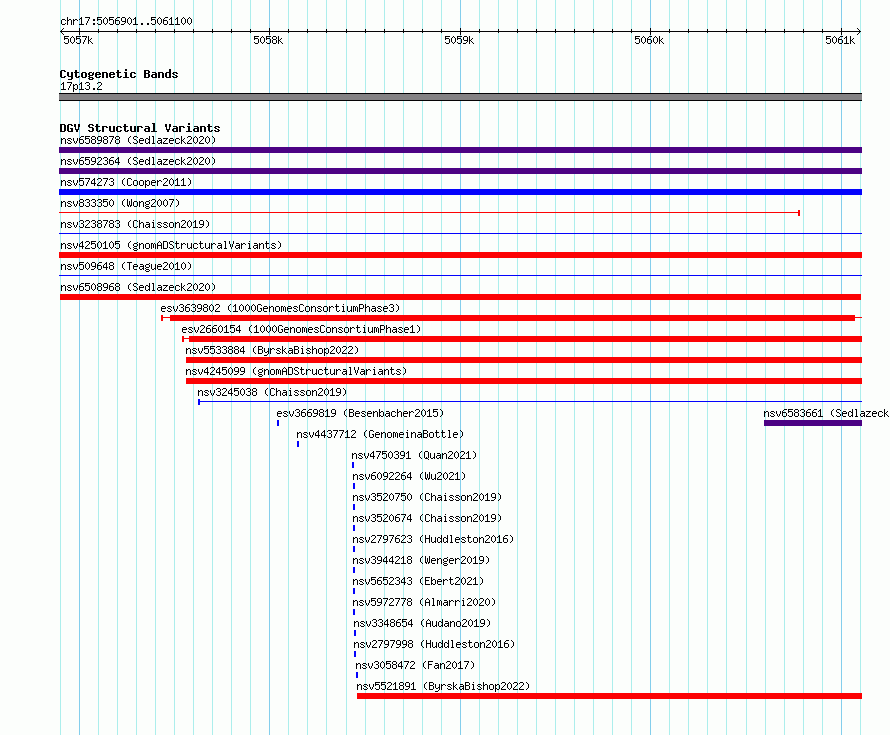Open variant nsv6592364 (Sedlazeck2020)
890x735 pixels.
coord(138,161)
